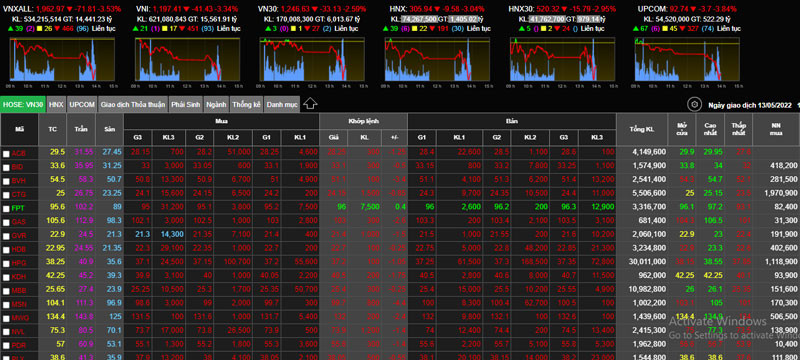Mark the GAS checkbox
The width and height of the screenshot is (800, 360).
click(x=6, y=222)
